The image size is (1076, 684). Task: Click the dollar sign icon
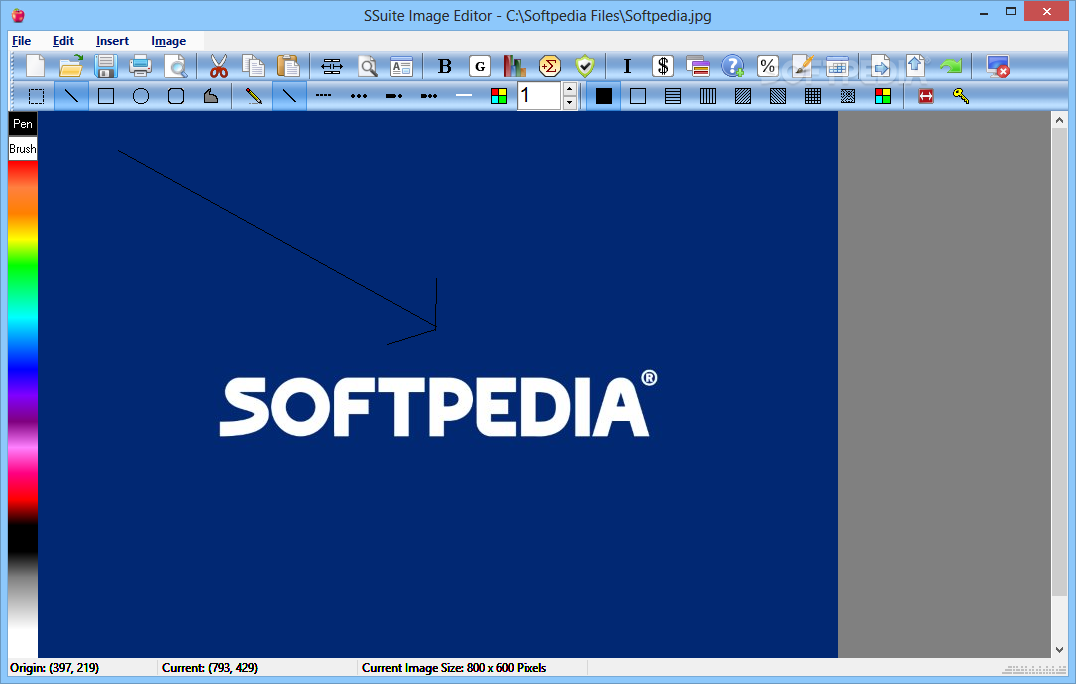(663, 67)
